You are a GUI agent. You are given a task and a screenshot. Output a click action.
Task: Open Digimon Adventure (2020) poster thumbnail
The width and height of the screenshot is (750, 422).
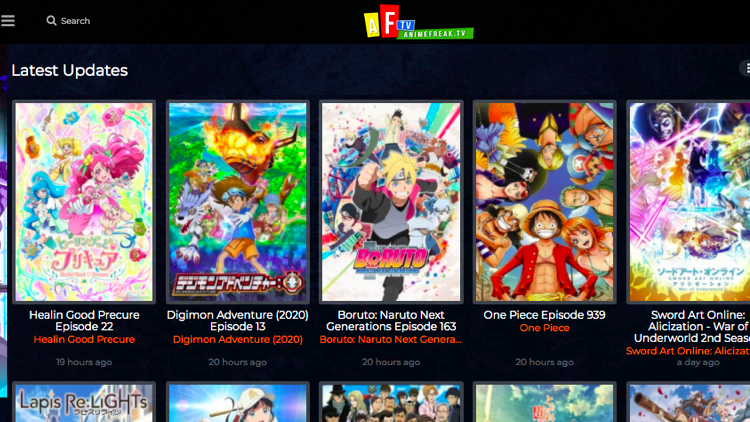point(238,202)
